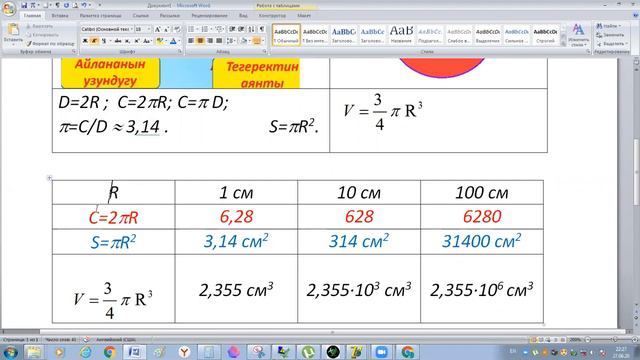This screenshot has height=360, width=640.
Task: Toggle italic formatting
Action: click(94, 41)
